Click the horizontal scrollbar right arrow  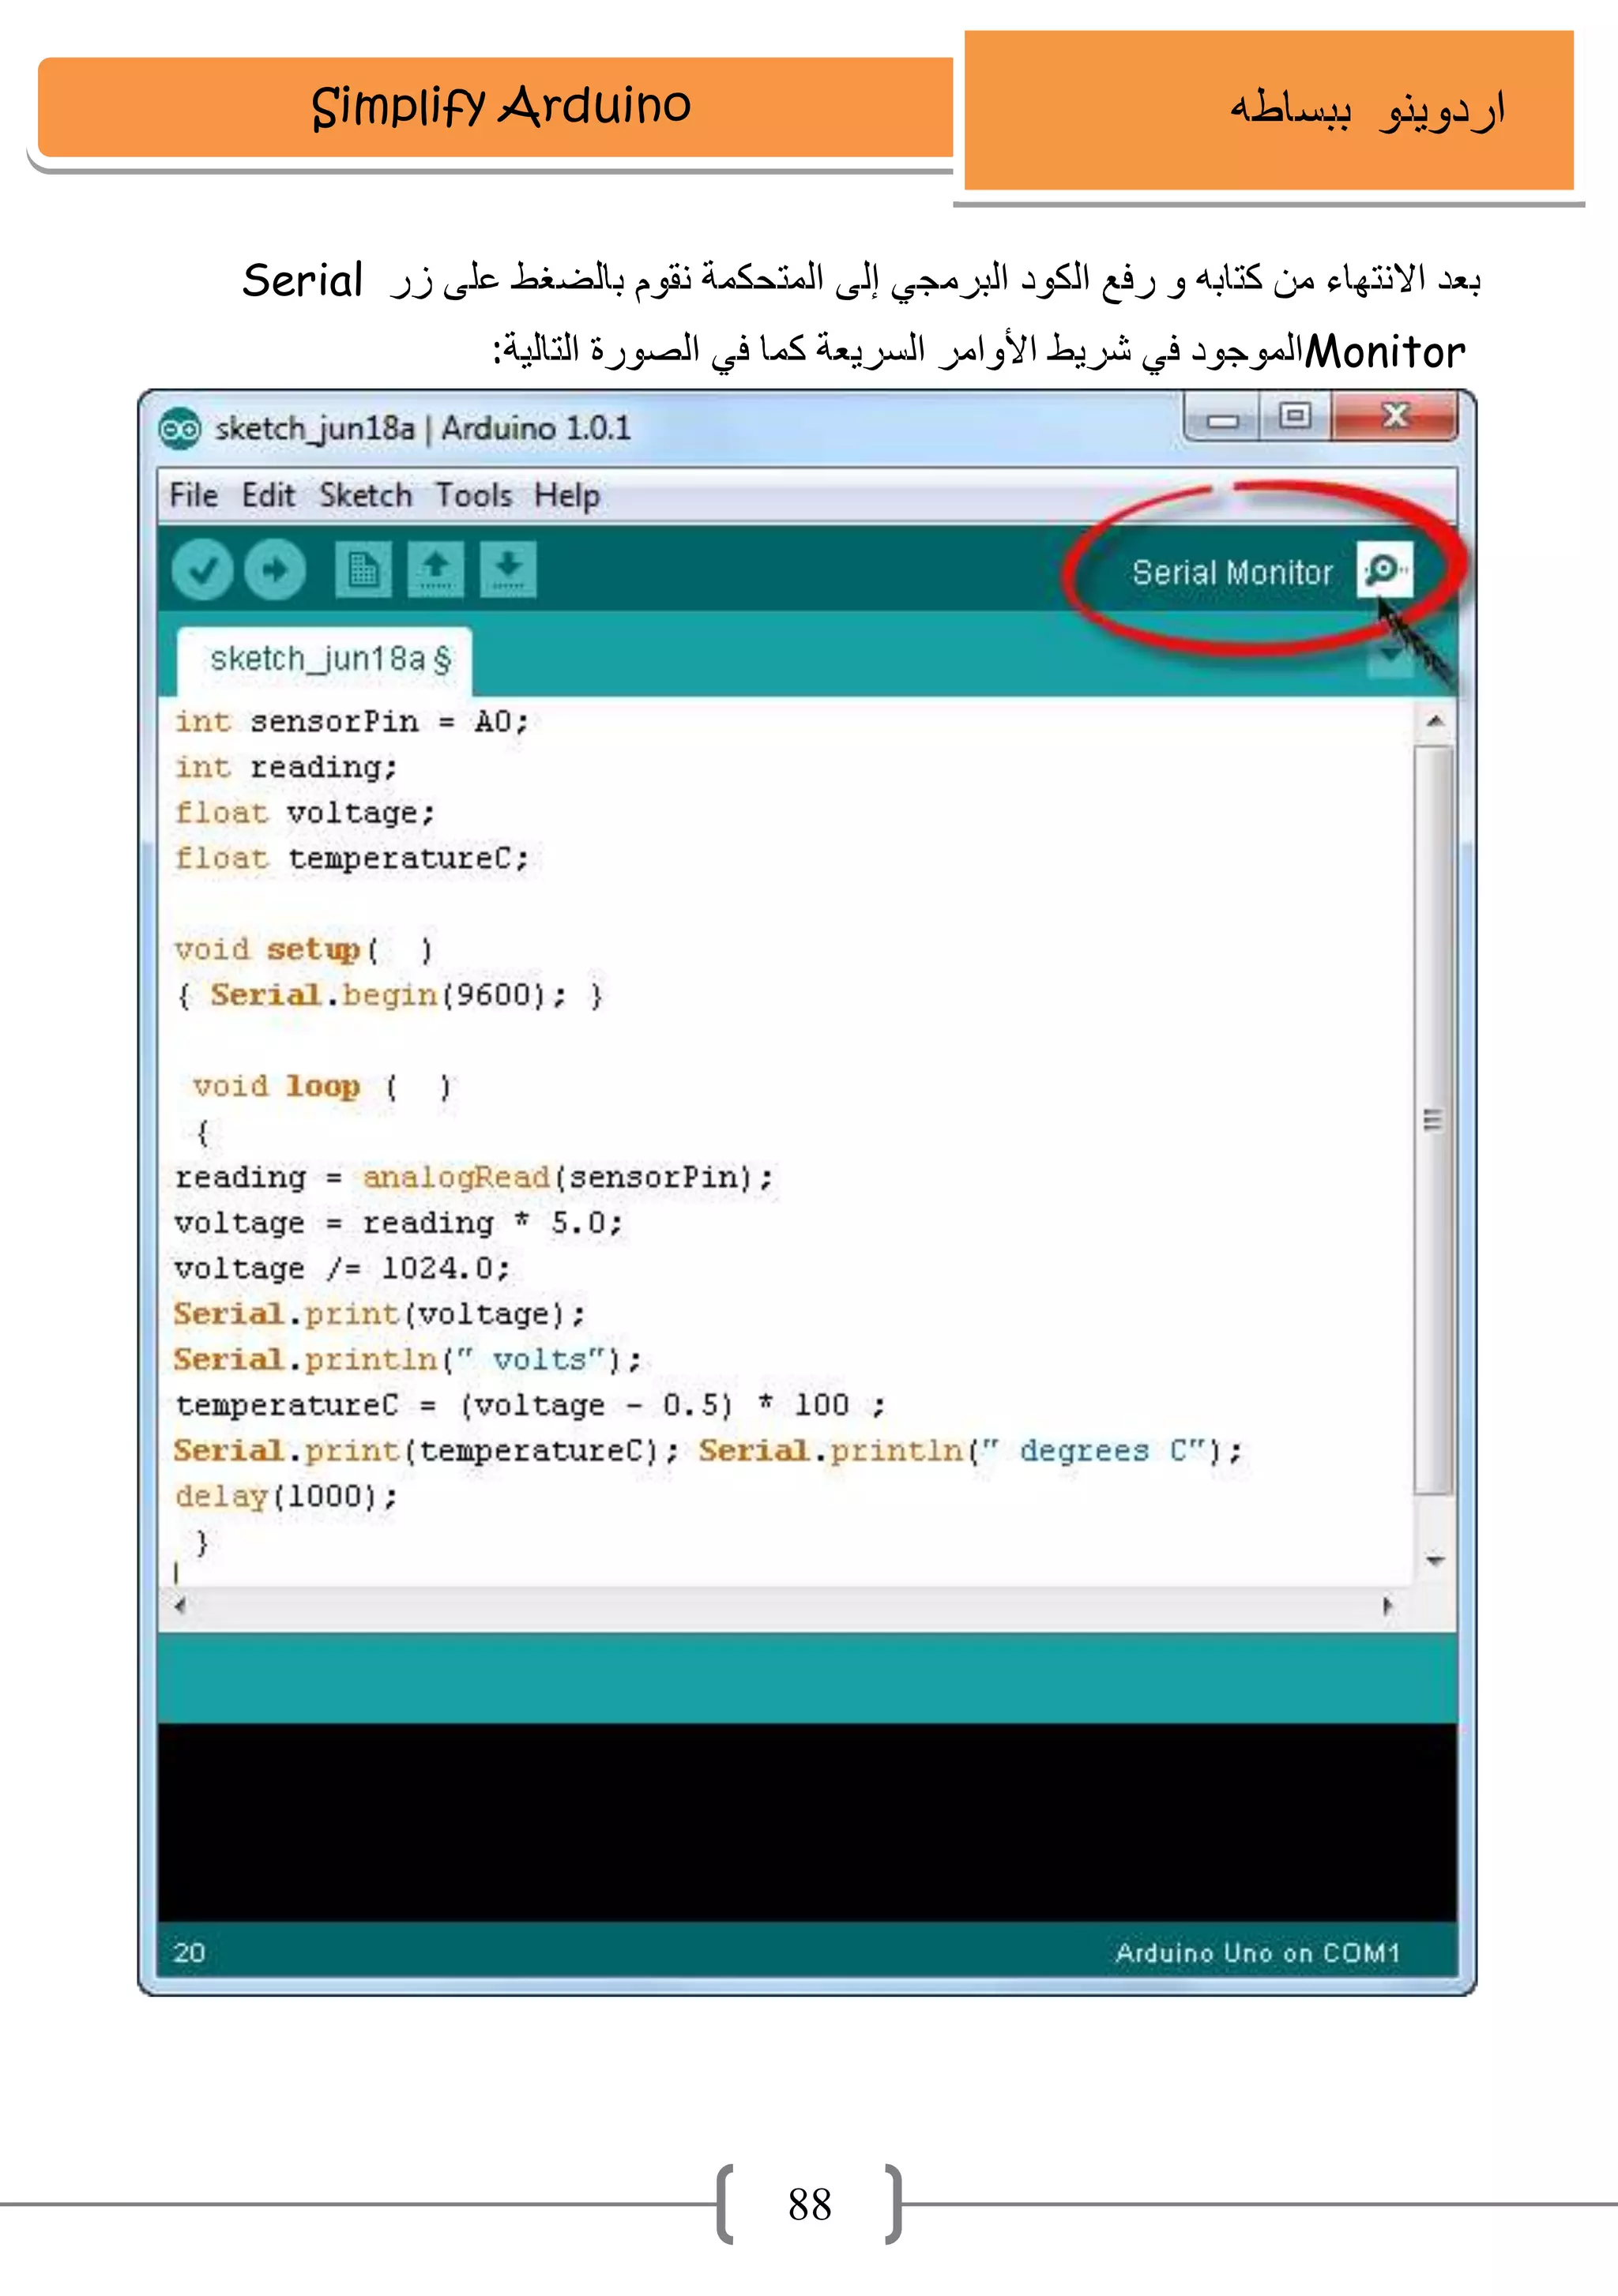pyautogui.click(x=1387, y=1607)
